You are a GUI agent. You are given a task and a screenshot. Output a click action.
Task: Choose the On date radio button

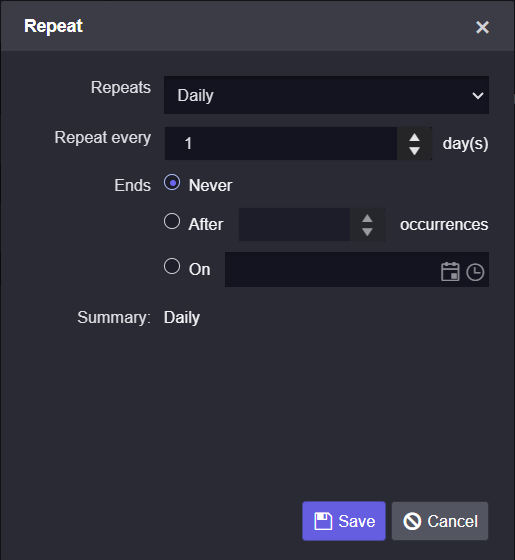point(172,266)
